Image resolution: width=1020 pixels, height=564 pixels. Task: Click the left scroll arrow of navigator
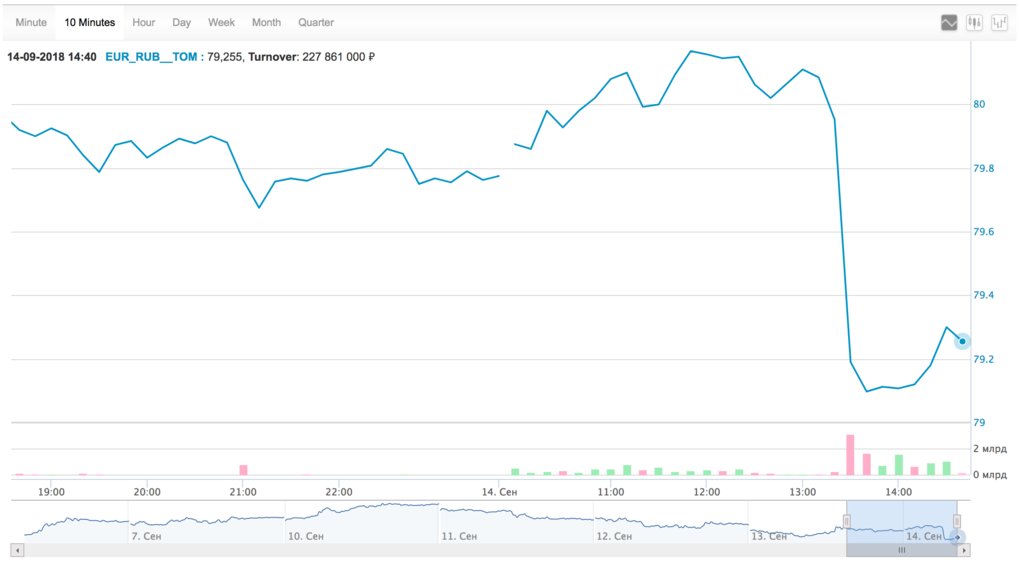[x=18, y=550]
